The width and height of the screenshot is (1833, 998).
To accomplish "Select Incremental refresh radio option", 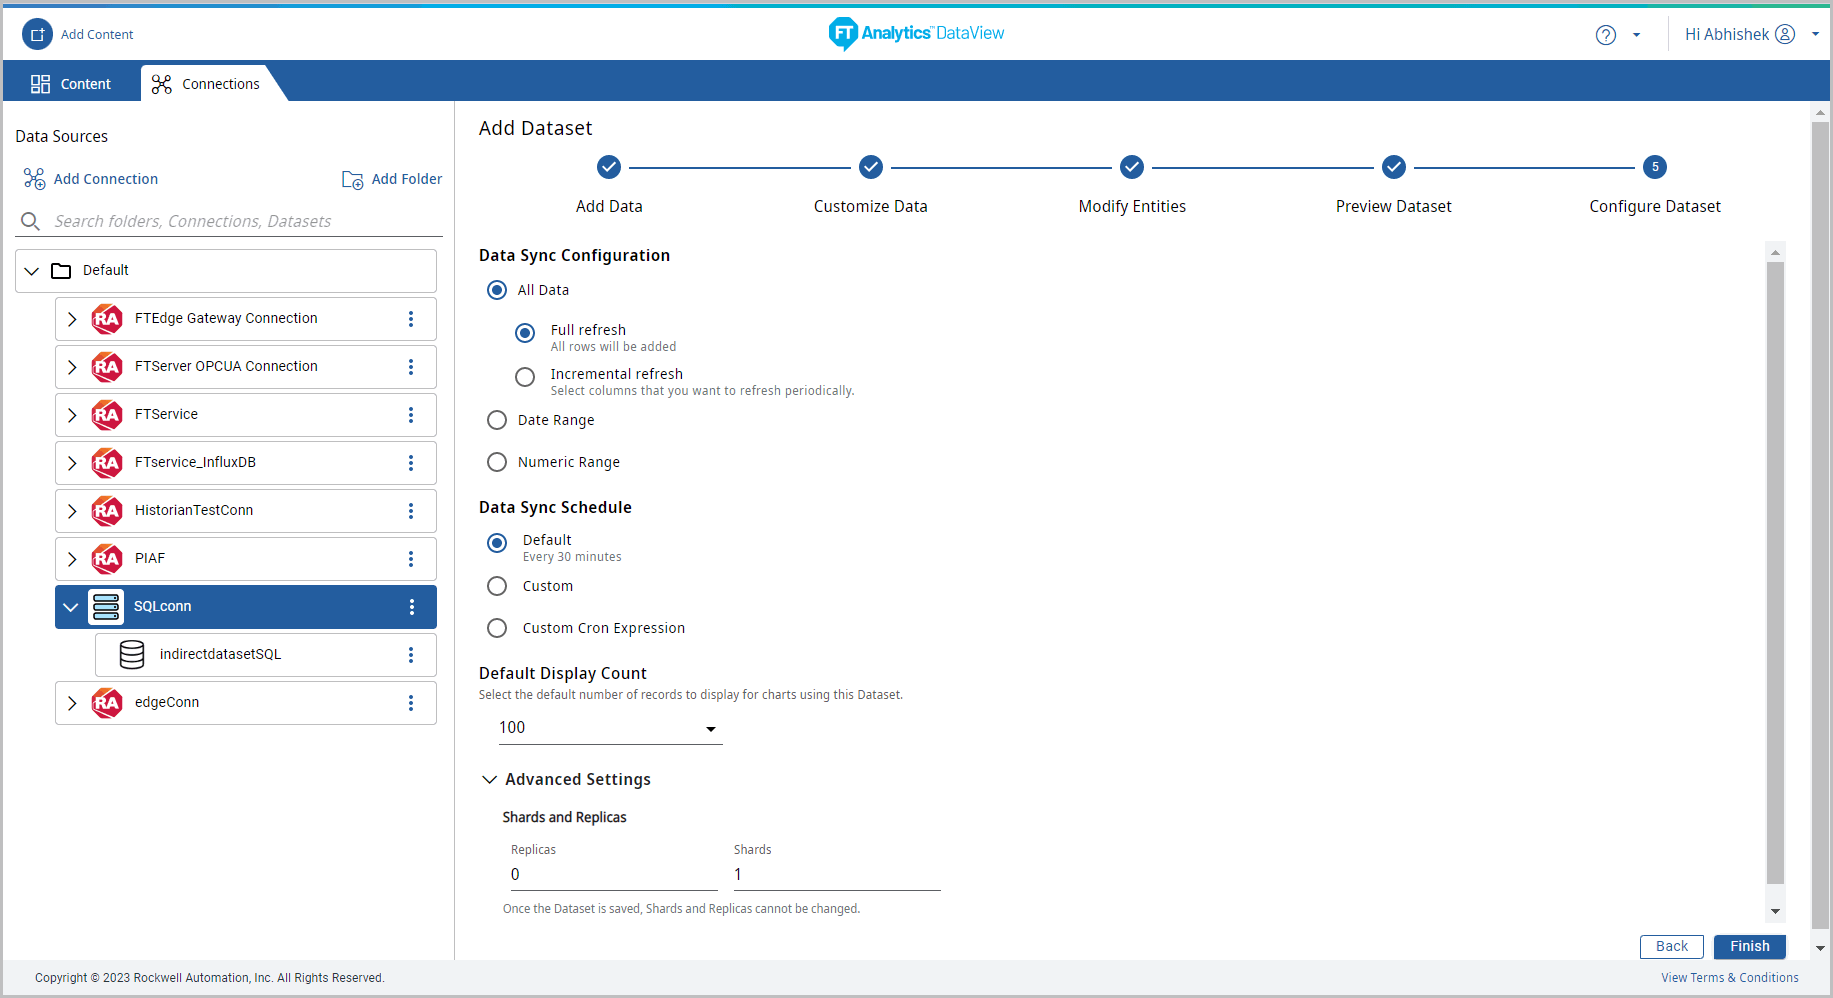I will 525,377.
